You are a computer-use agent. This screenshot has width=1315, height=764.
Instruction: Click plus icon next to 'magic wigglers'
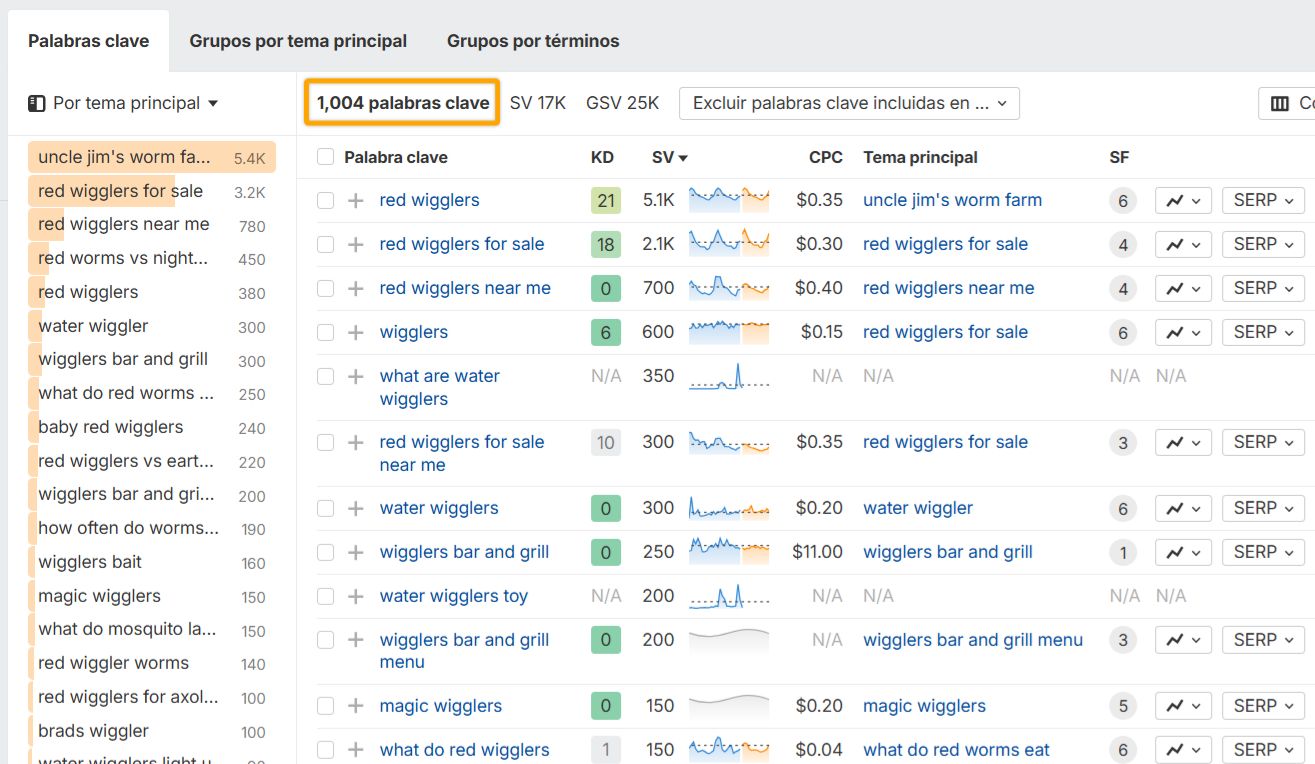(x=355, y=707)
